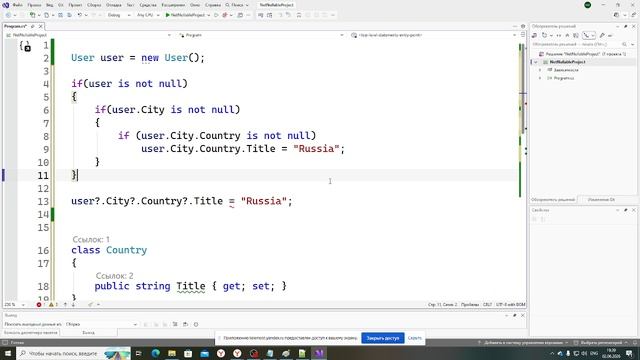Image resolution: width=640 pixels, height=360 pixels.
Task: Select Program.cs in Solution Explorer
Action: (x=564, y=78)
